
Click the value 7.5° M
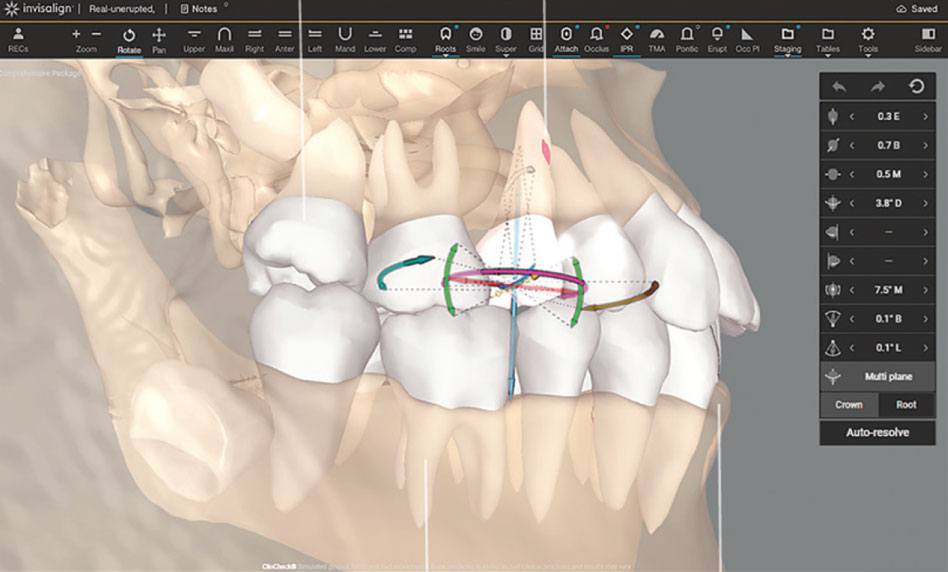pyautogui.click(x=888, y=290)
